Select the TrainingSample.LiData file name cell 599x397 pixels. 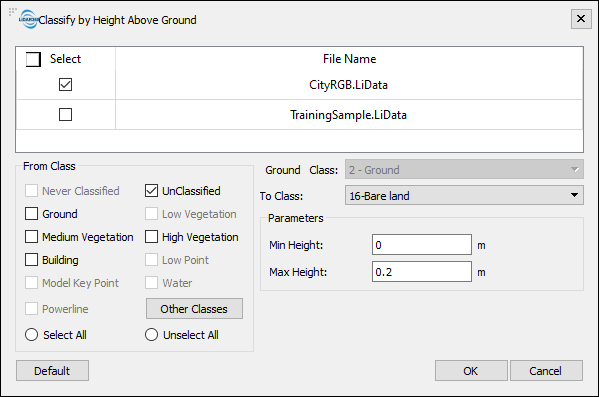click(349, 114)
